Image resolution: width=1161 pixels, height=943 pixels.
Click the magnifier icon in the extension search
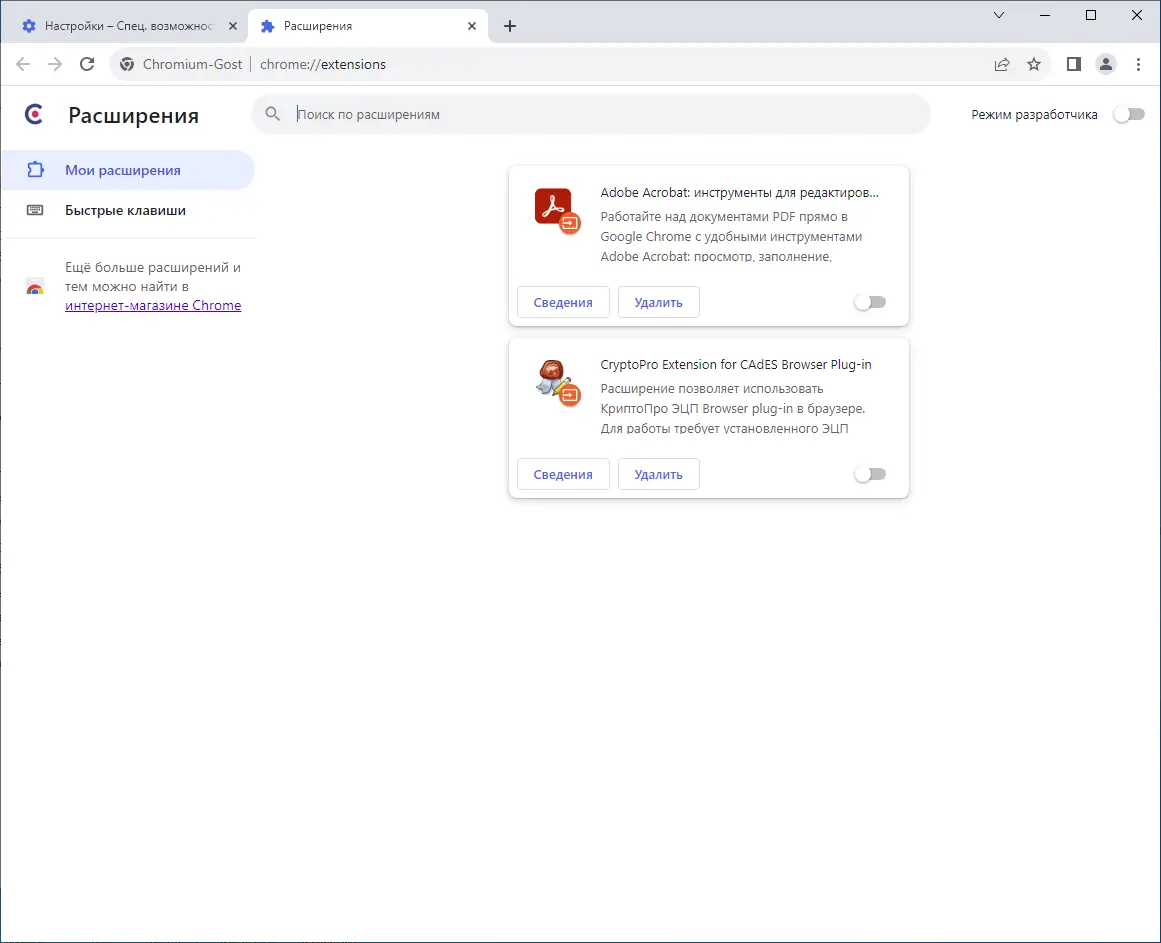click(x=272, y=114)
